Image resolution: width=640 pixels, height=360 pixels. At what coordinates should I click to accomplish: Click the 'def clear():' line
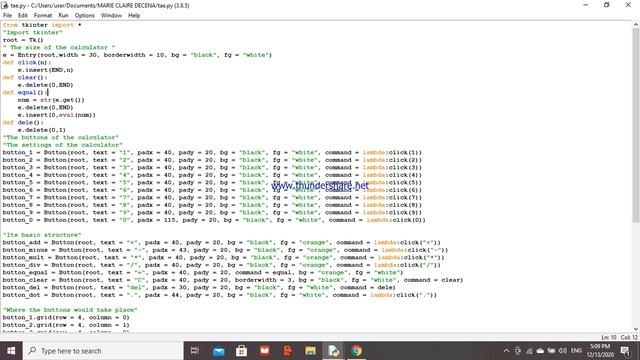click(x=25, y=78)
